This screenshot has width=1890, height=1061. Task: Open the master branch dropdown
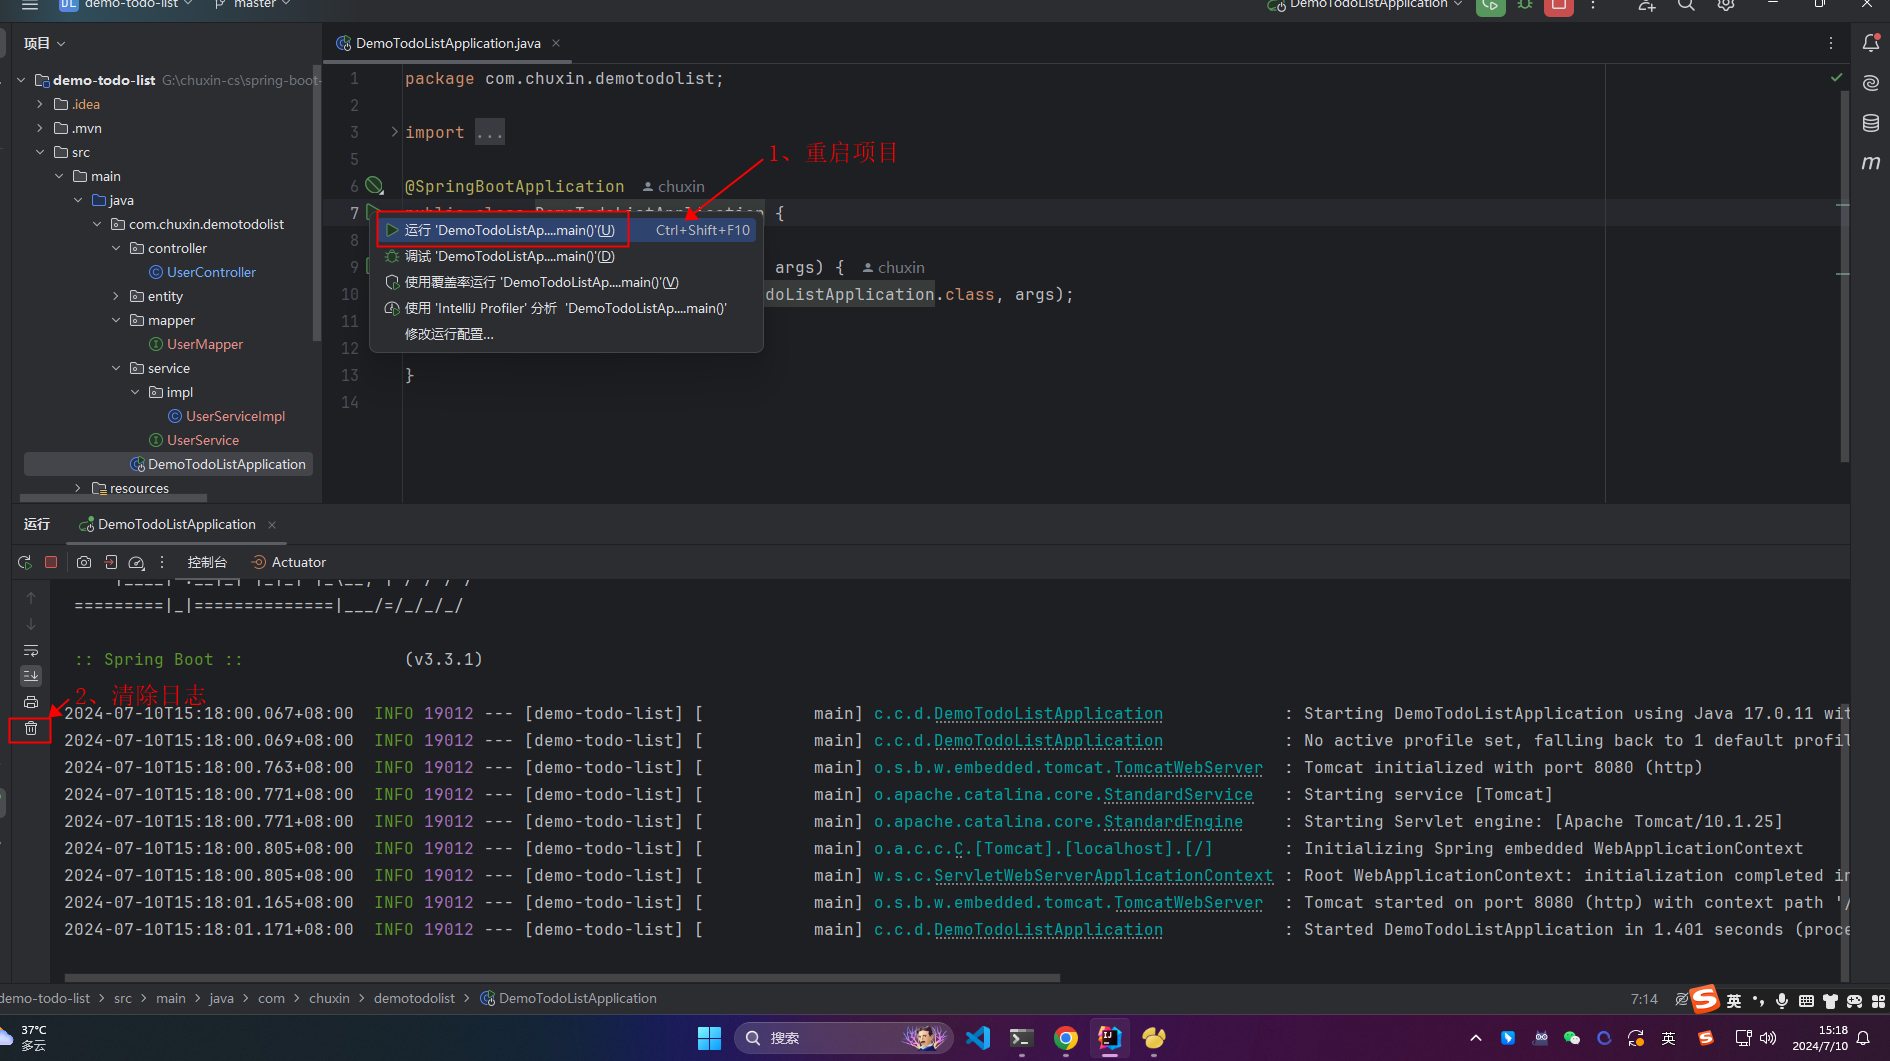[253, 5]
